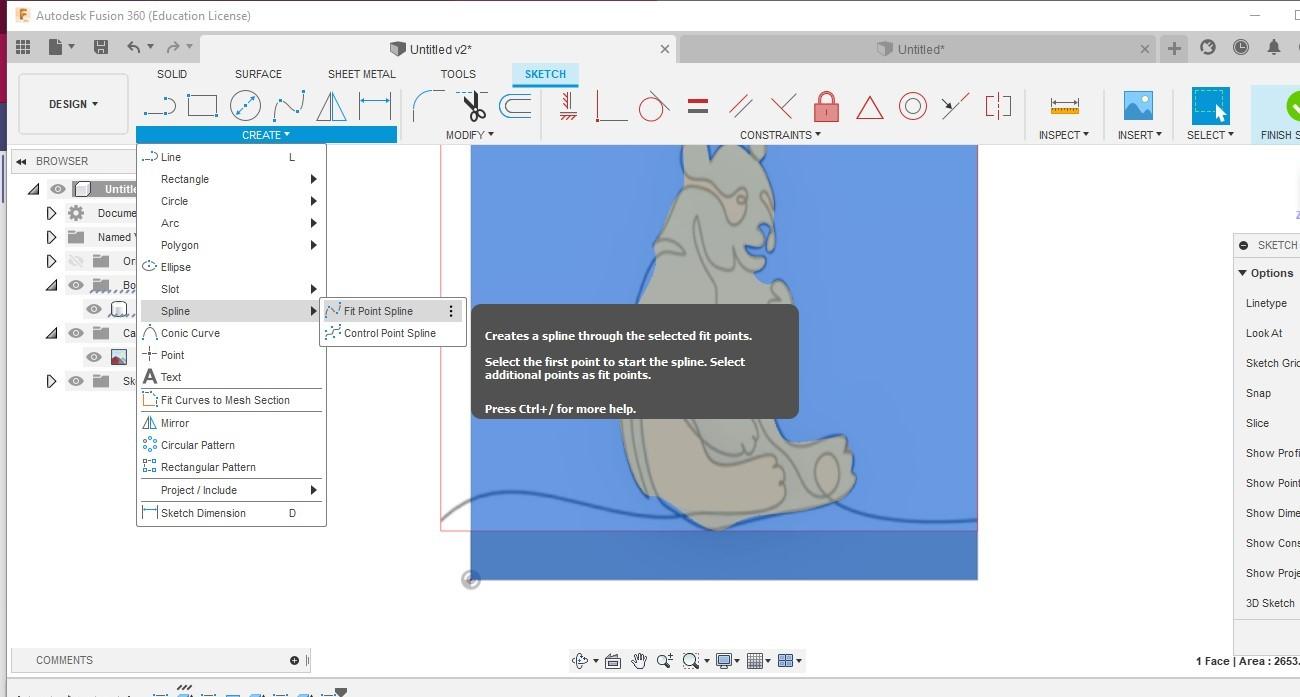Image resolution: width=1300 pixels, height=697 pixels.
Task: Apply the Parallel constraint icon
Action: pyautogui.click(x=741, y=105)
